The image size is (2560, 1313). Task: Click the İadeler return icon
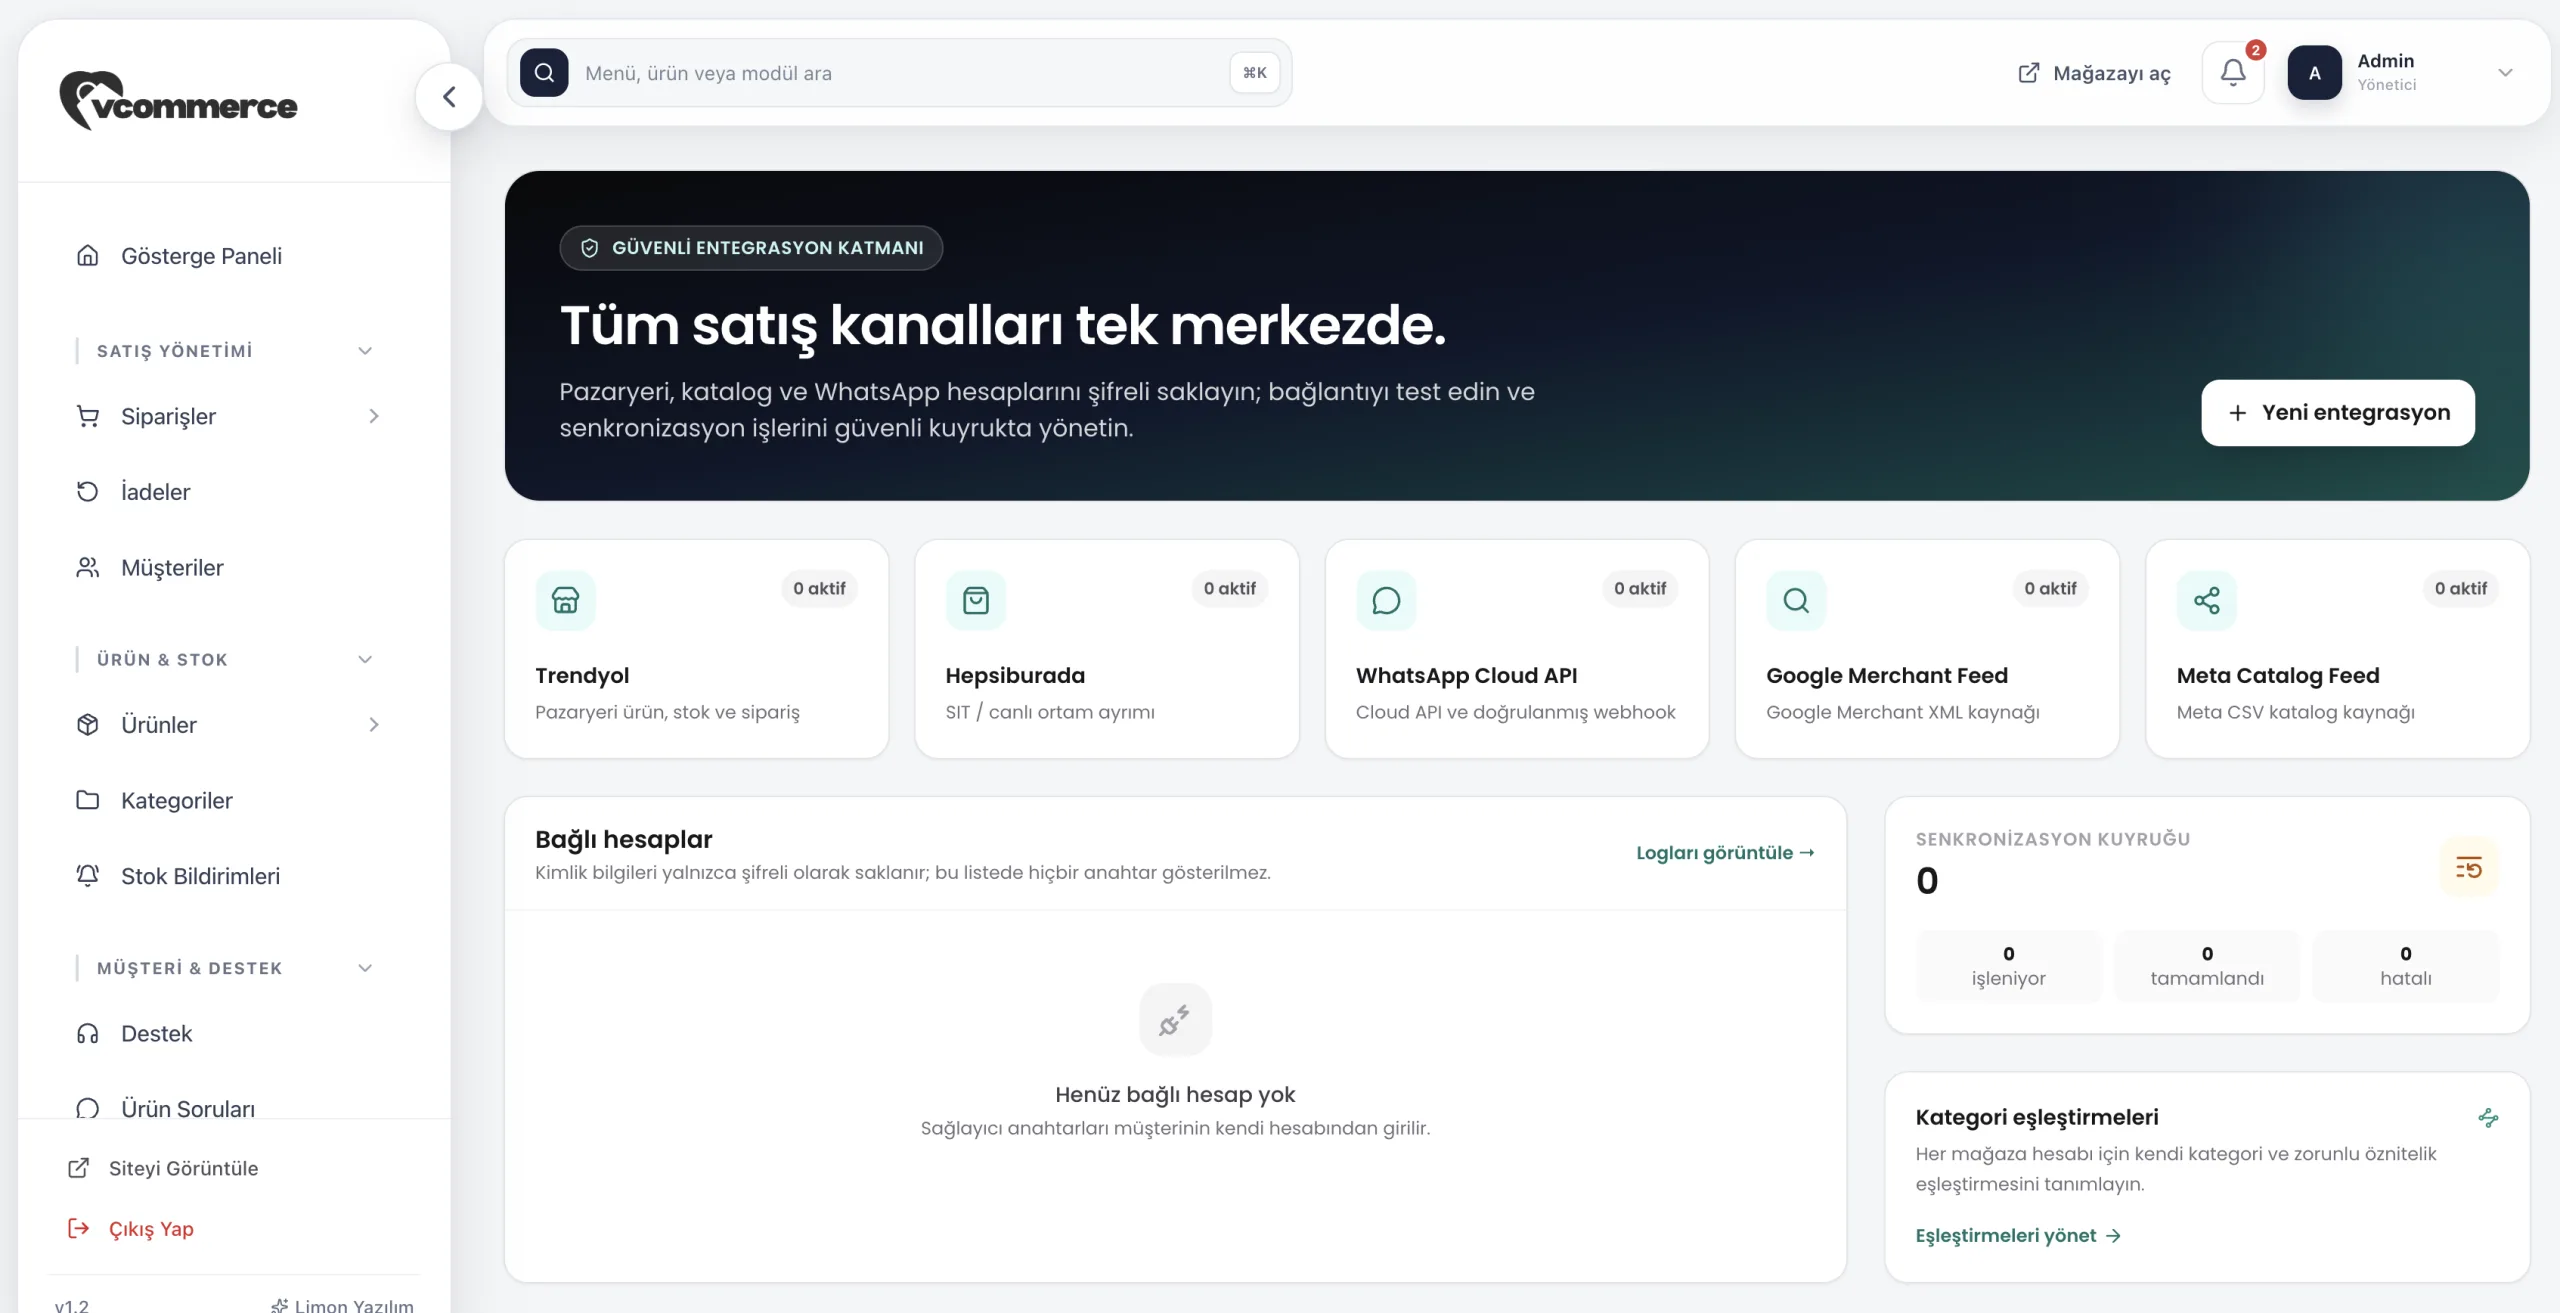tap(88, 491)
